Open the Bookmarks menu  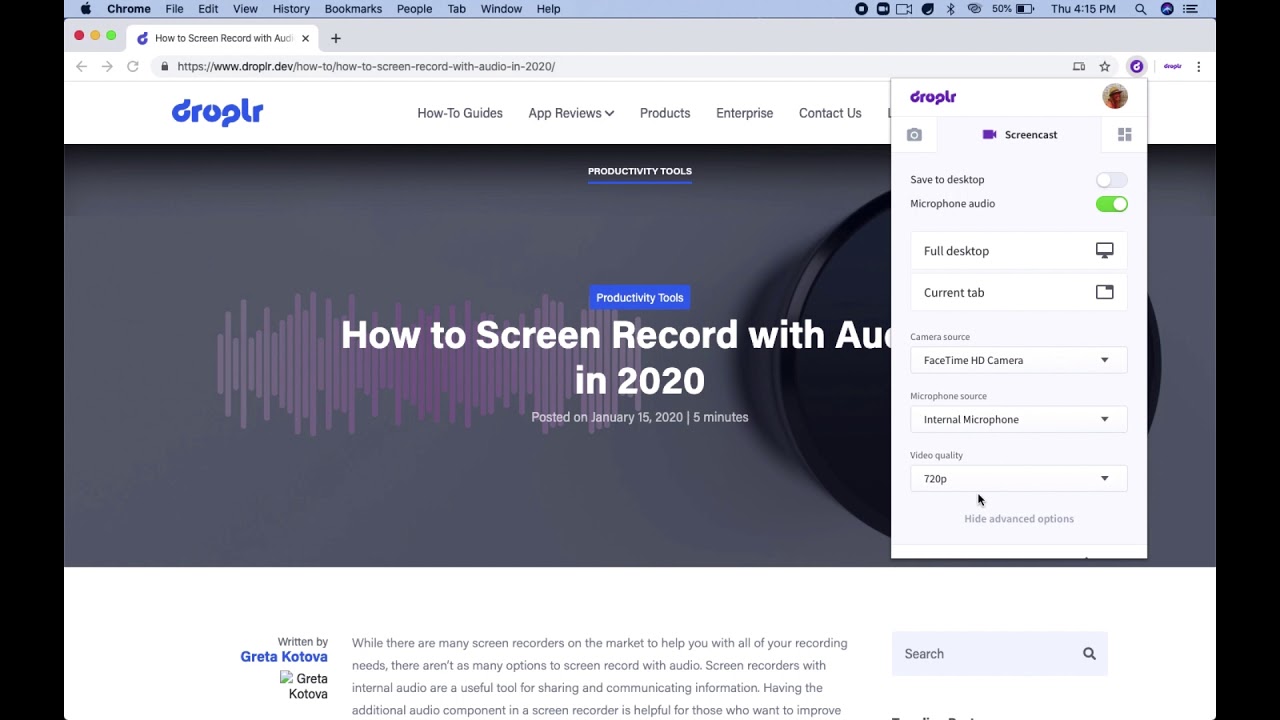pos(353,9)
